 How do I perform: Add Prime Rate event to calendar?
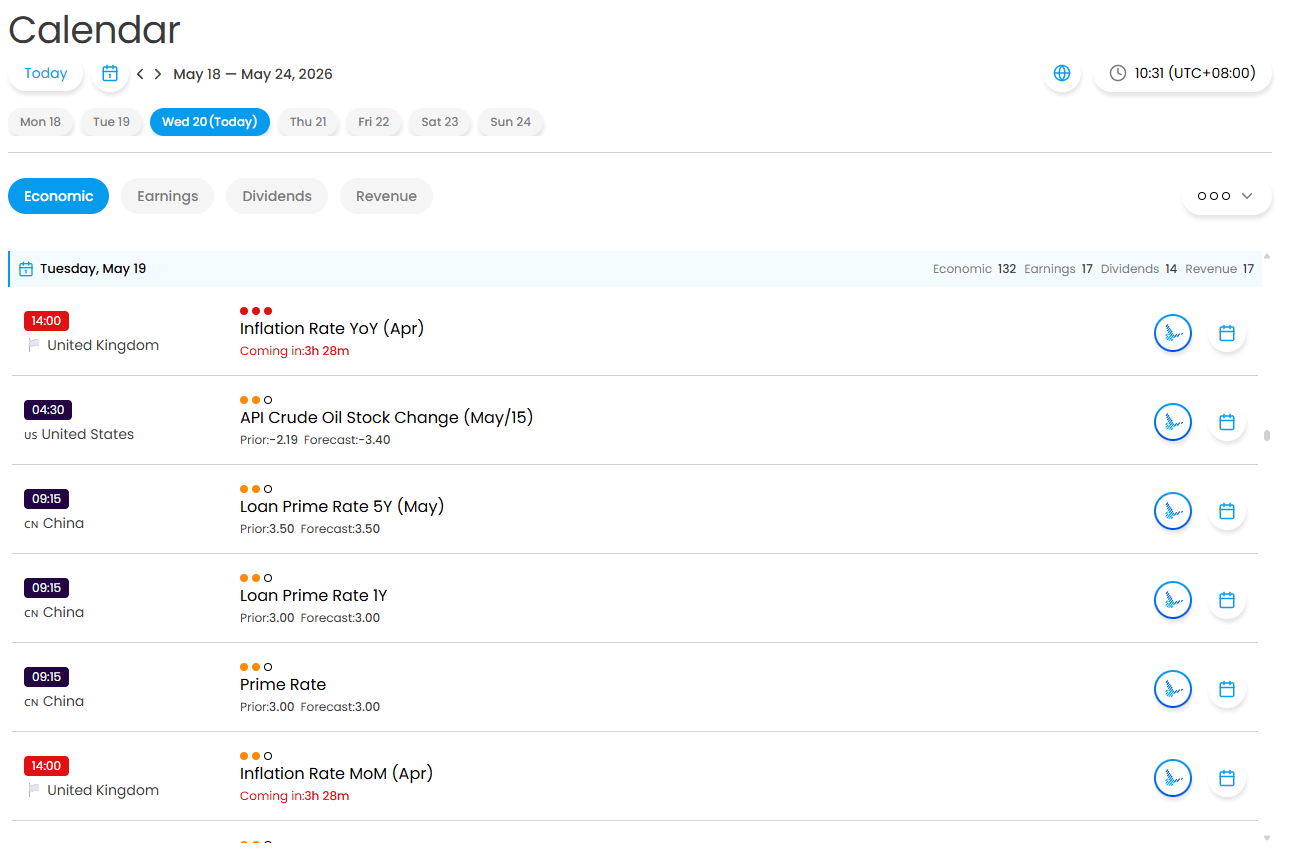(x=1227, y=689)
